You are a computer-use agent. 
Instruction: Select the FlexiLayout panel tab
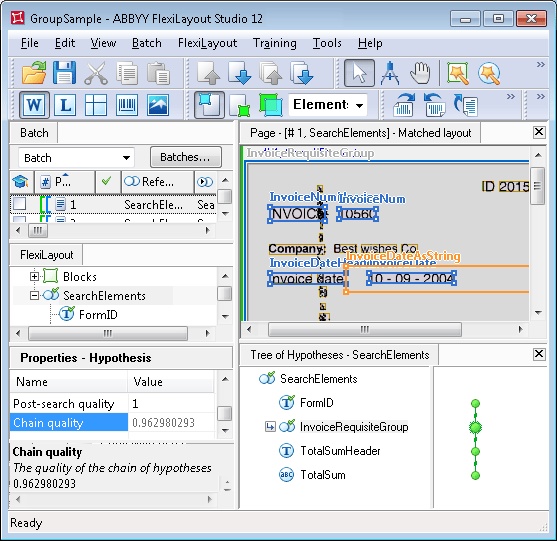[x=46, y=255]
